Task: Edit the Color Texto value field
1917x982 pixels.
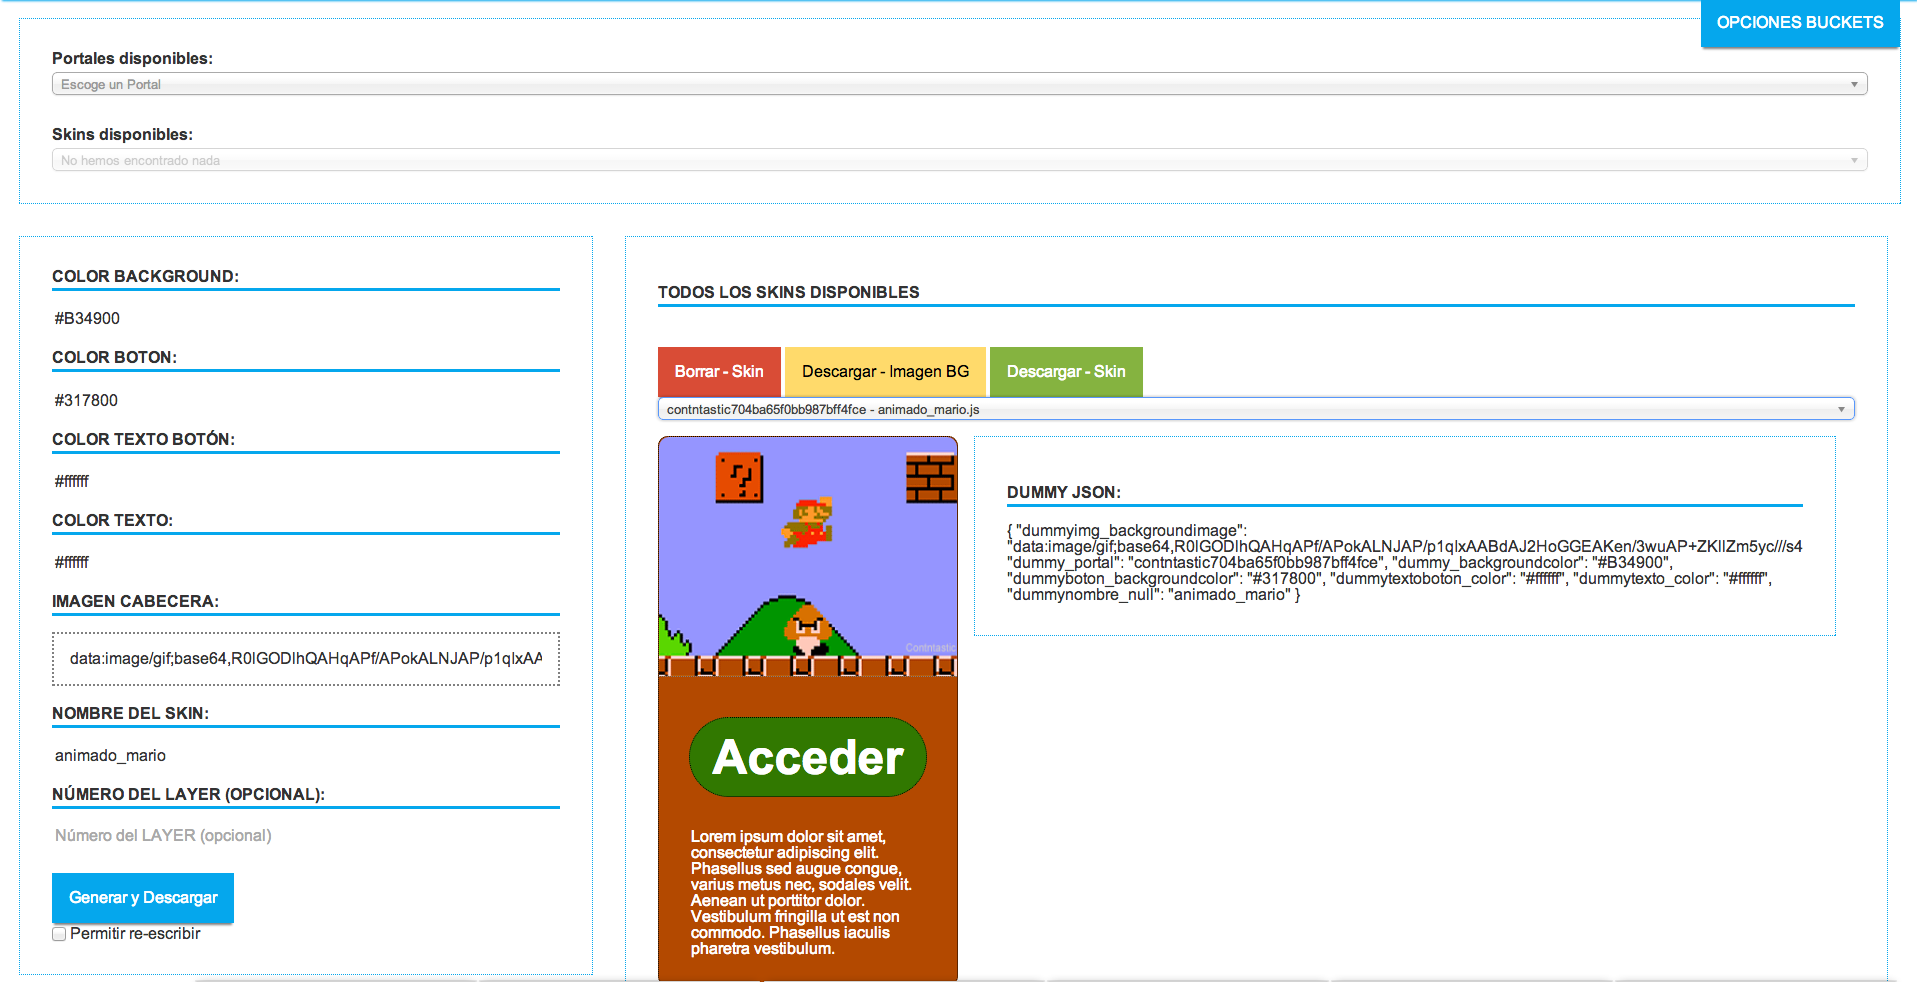Action: click(306, 562)
